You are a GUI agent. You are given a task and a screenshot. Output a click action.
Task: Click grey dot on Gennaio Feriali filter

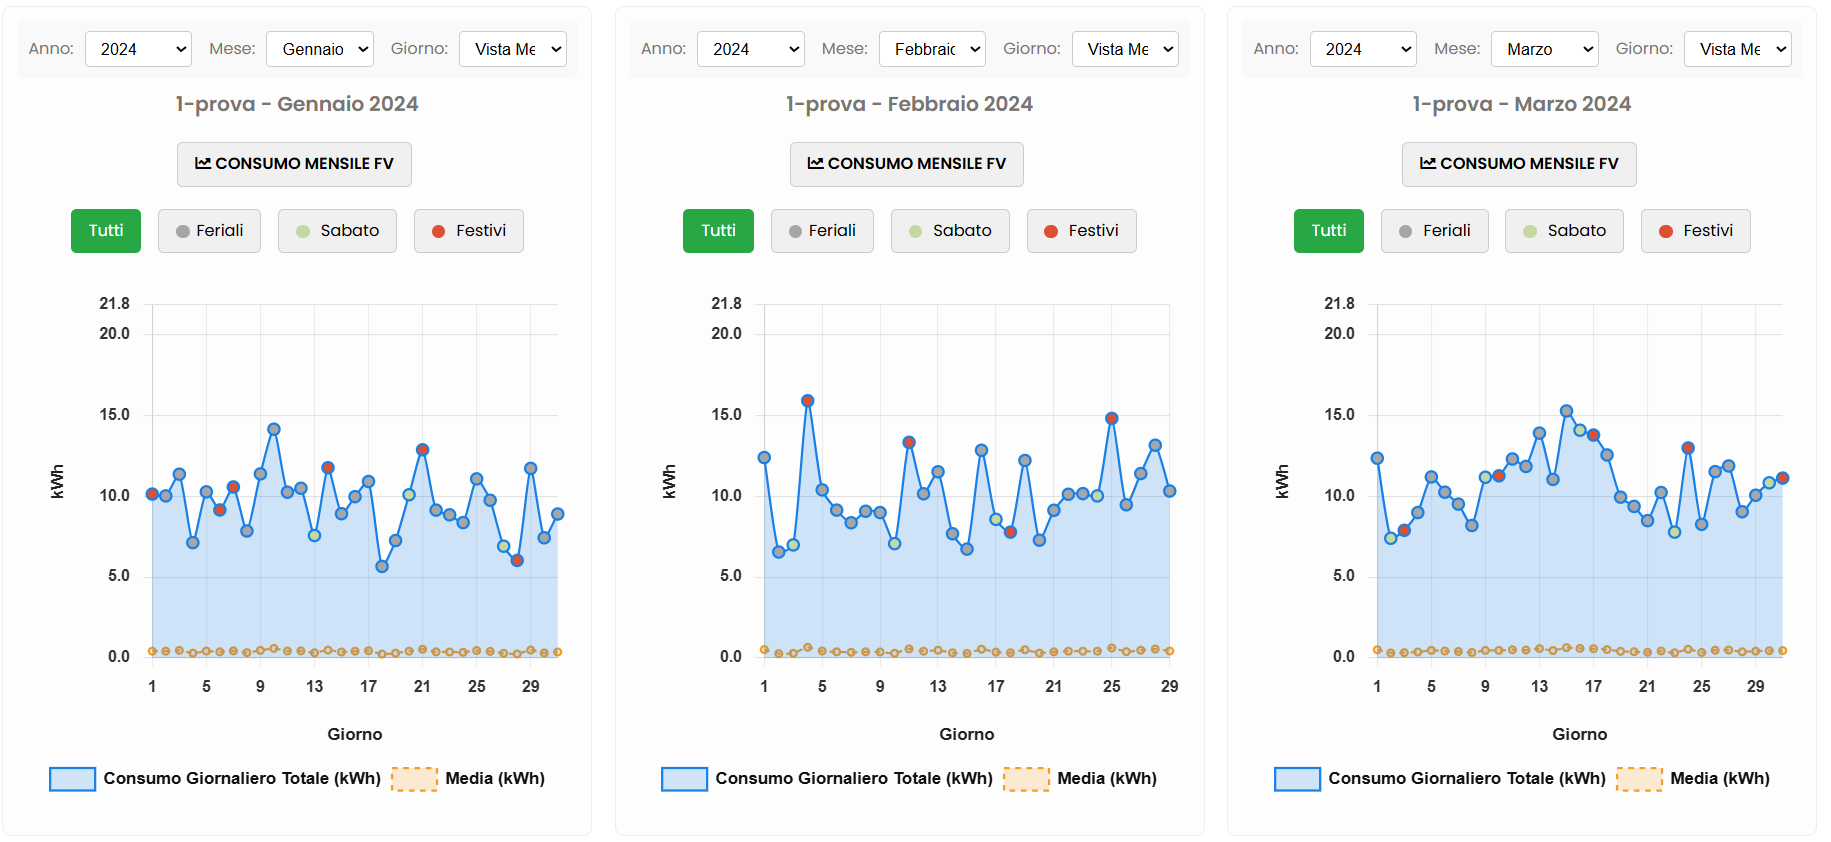[183, 231]
